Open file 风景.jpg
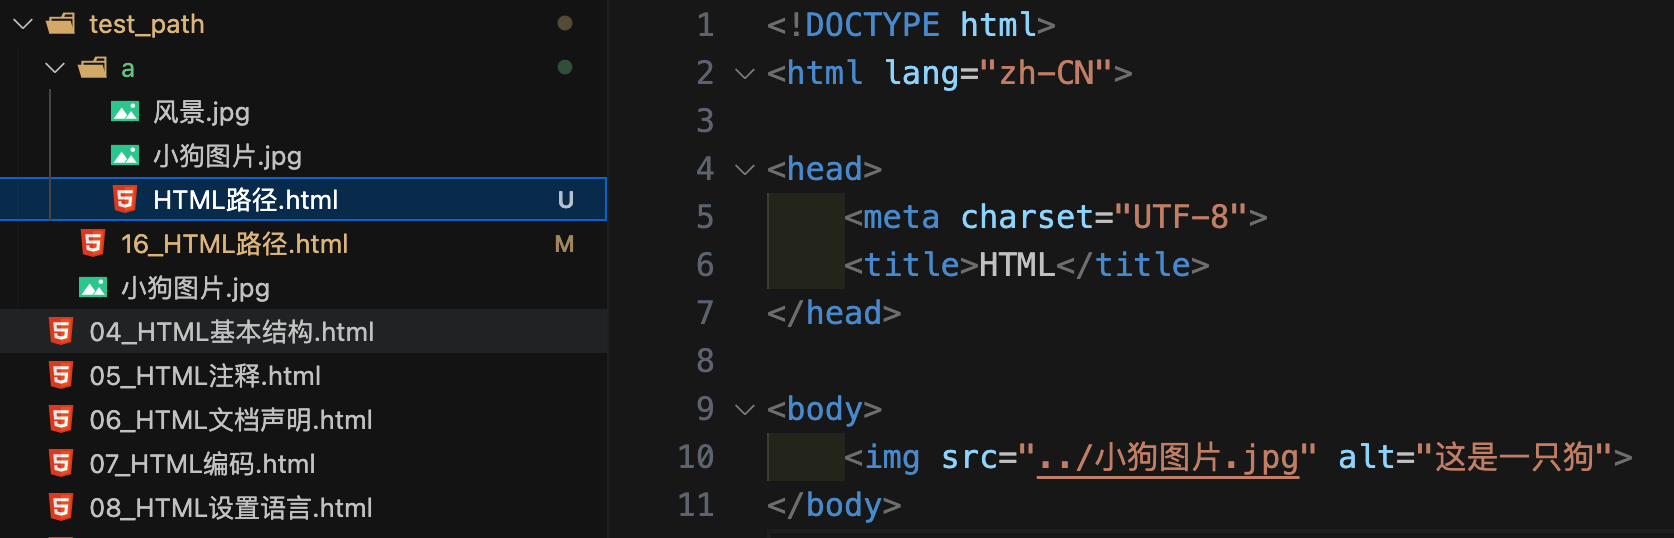Image resolution: width=1674 pixels, height=538 pixels. point(201,112)
